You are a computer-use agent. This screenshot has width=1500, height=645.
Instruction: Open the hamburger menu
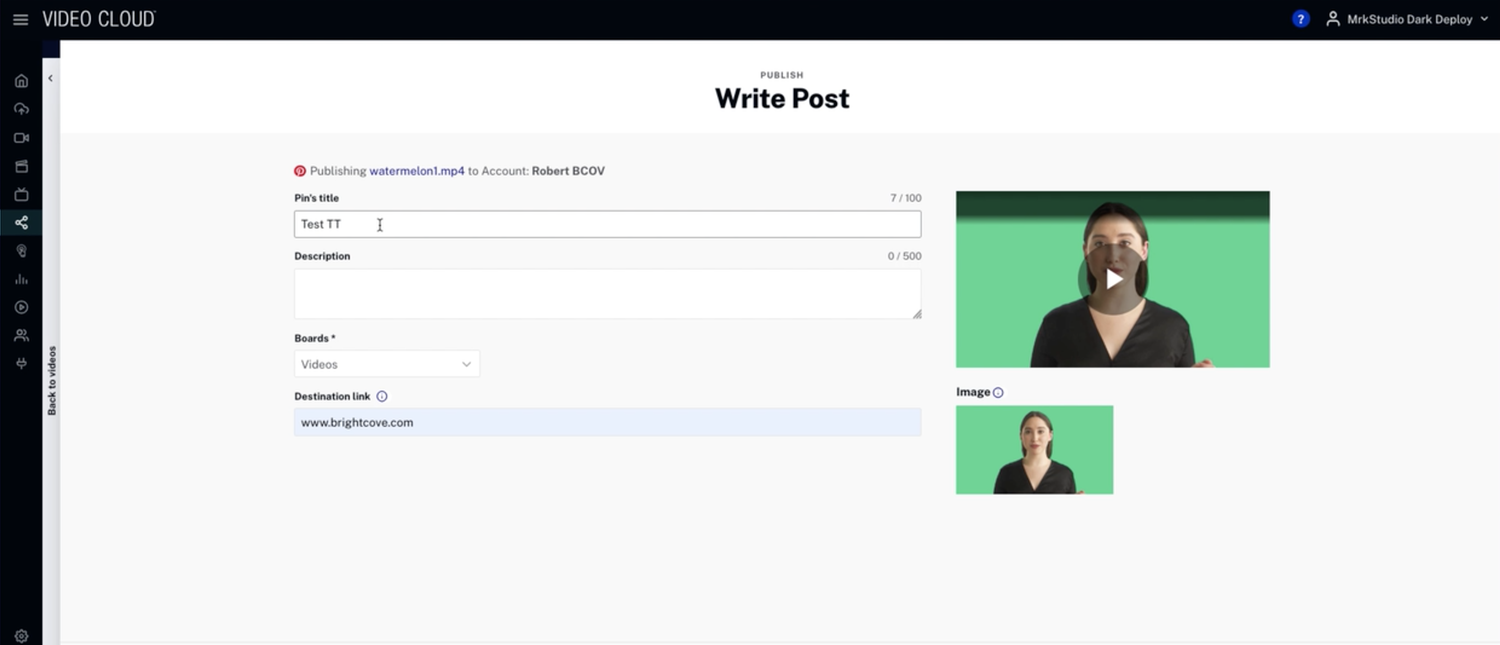pos(20,20)
